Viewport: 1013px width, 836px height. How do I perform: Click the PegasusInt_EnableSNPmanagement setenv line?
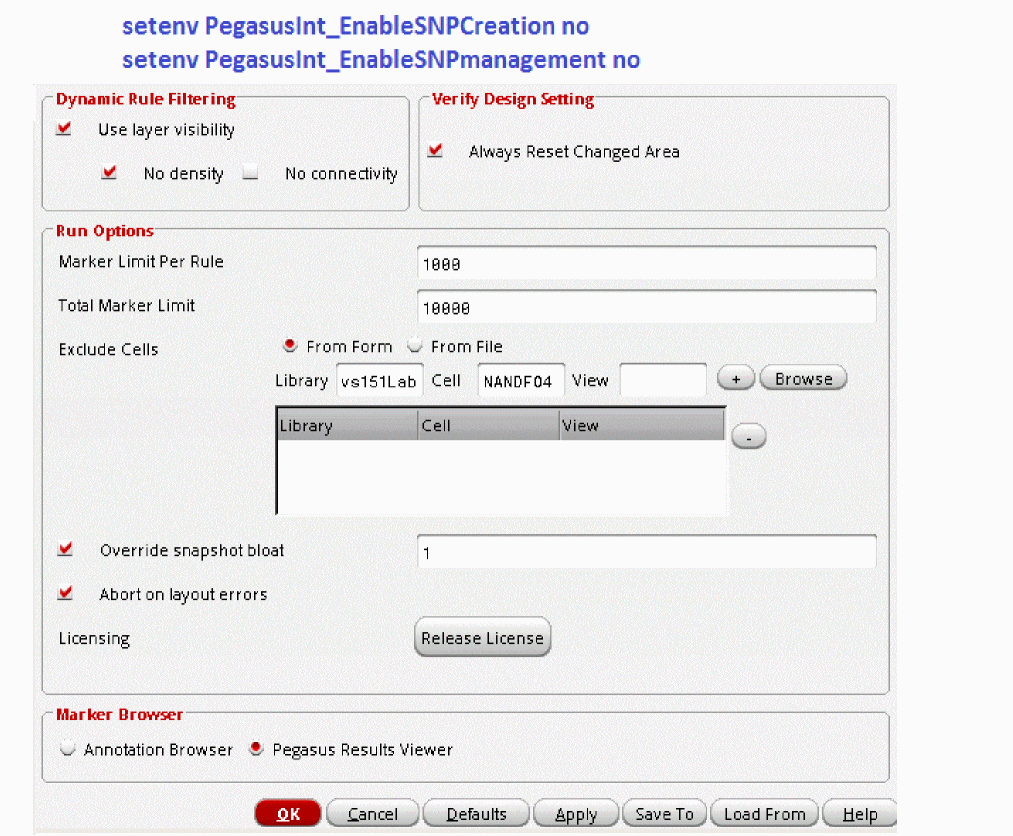coord(381,59)
